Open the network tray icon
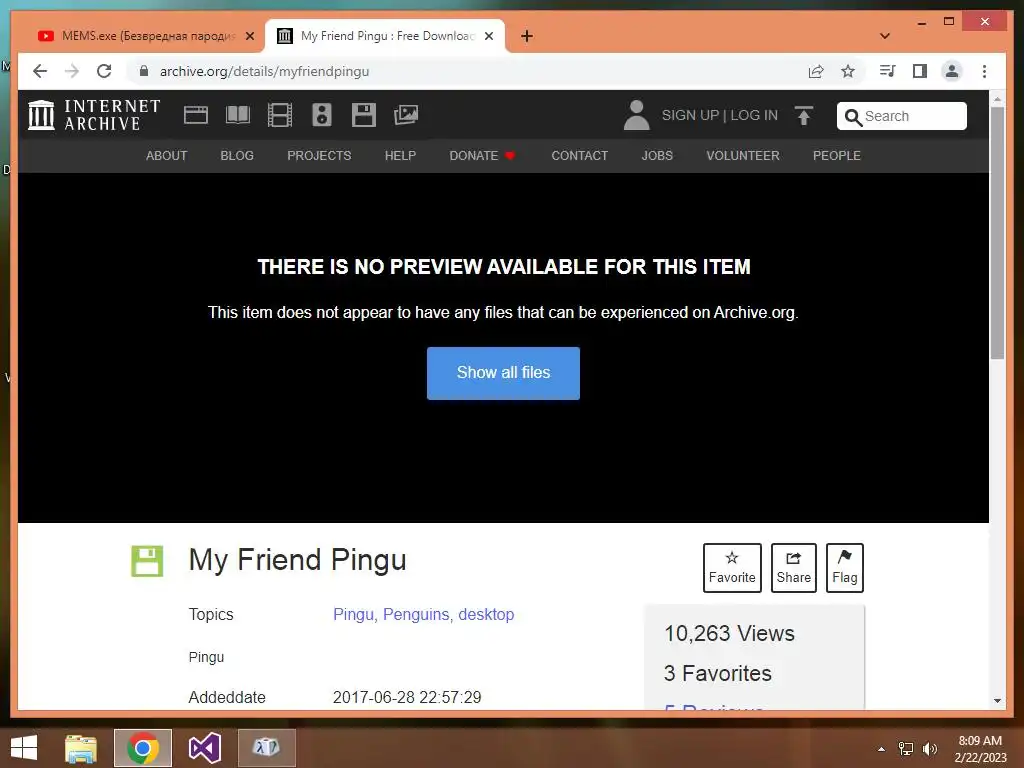Image resolution: width=1024 pixels, height=768 pixels. point(906,749)
